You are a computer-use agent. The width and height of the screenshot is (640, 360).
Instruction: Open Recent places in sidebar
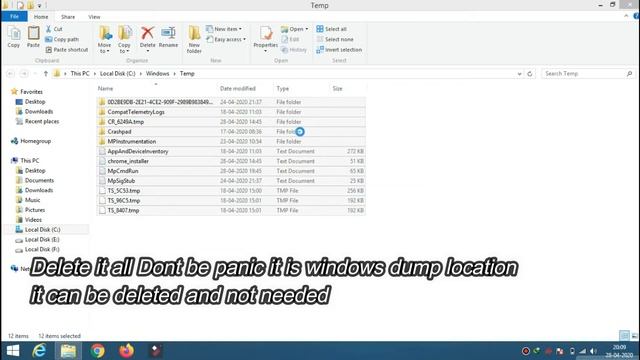pyautogui.click(x=42, y=121)
